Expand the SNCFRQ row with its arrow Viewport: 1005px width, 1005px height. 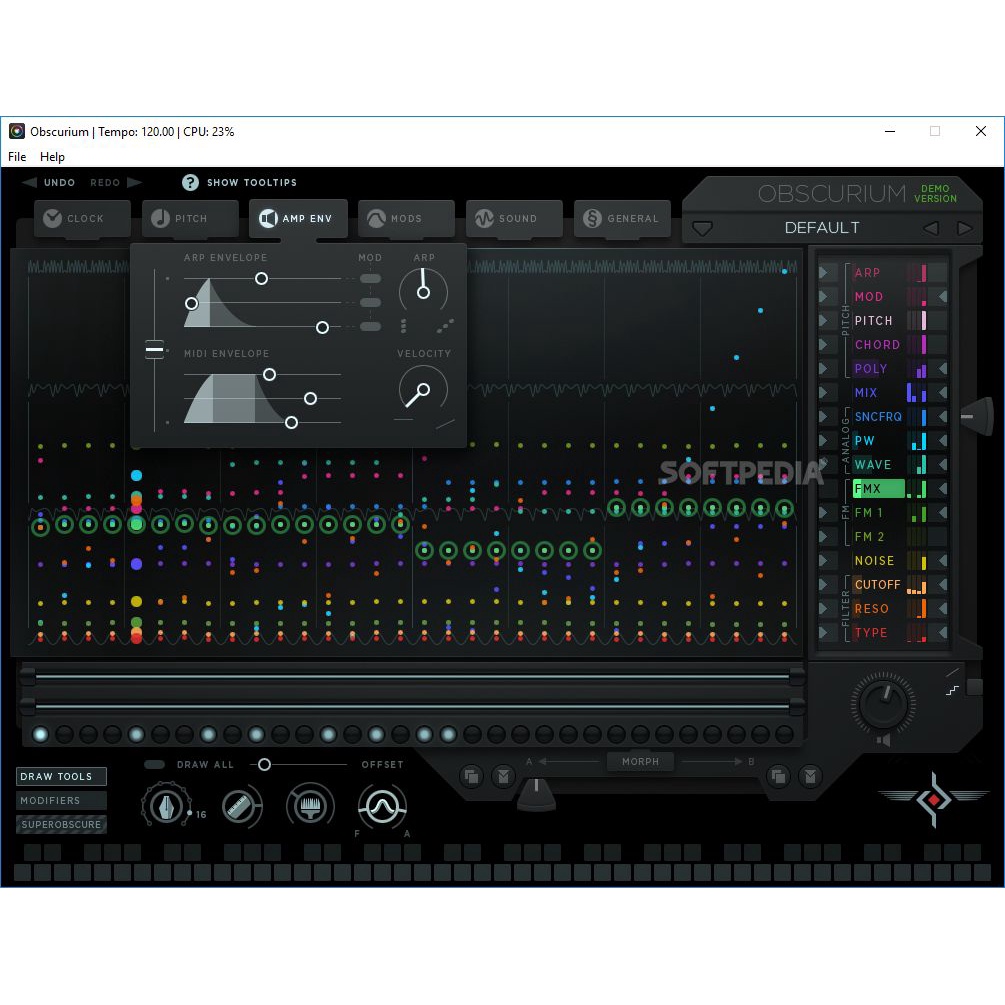click(x=823, y=417)
